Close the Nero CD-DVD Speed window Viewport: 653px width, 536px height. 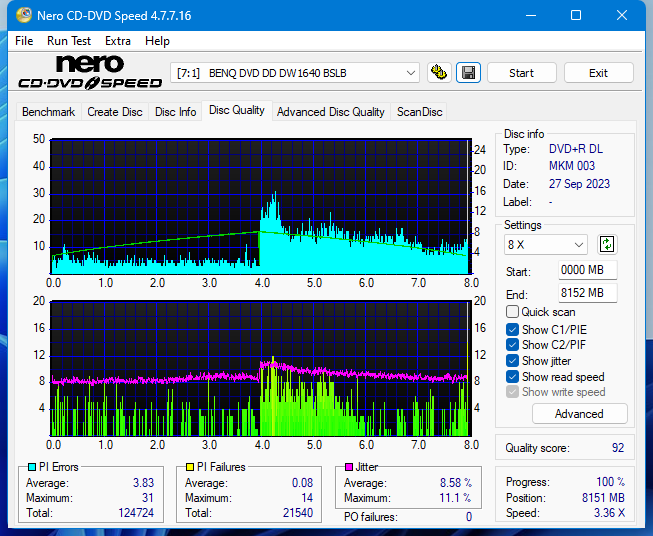(x=622, y=15)
